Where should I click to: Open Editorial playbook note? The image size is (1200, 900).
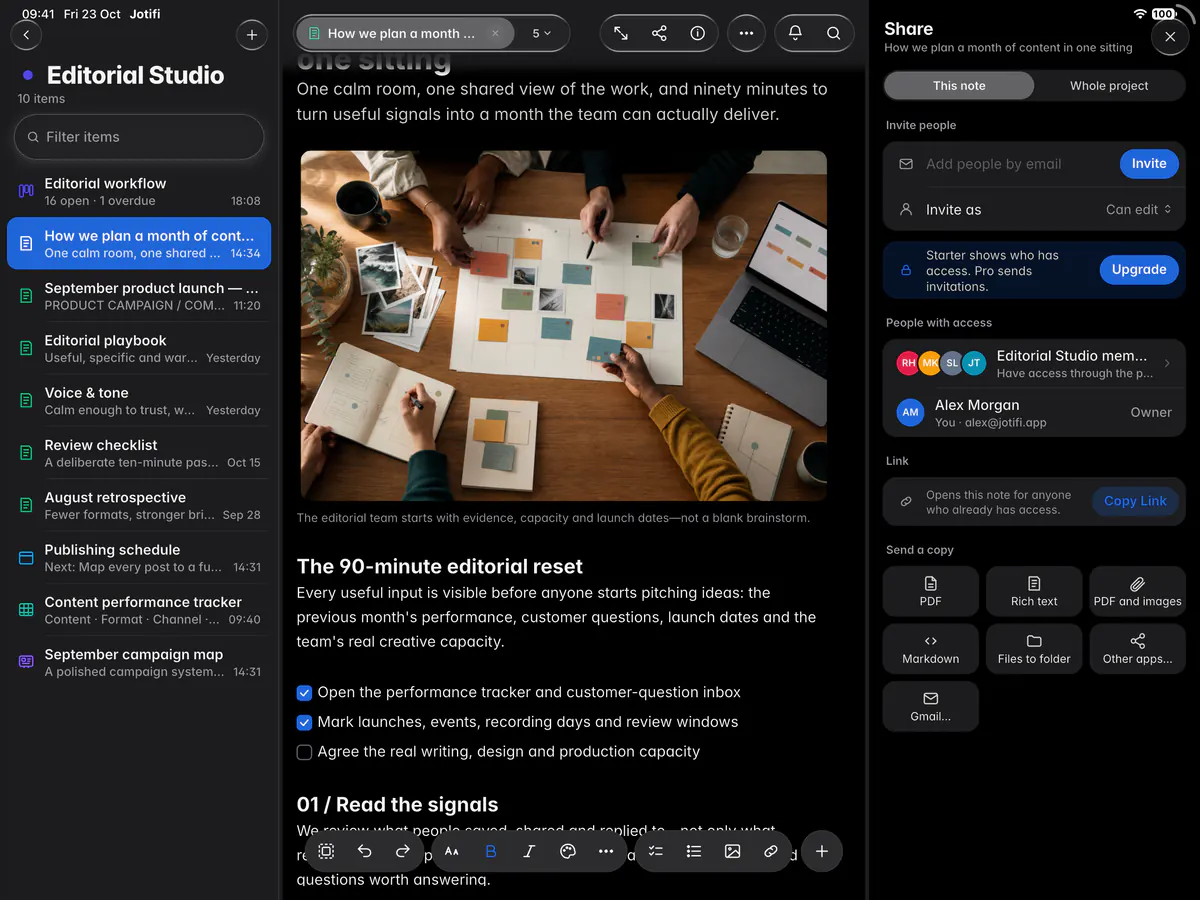pyautogui.click(x=139, y=348)
